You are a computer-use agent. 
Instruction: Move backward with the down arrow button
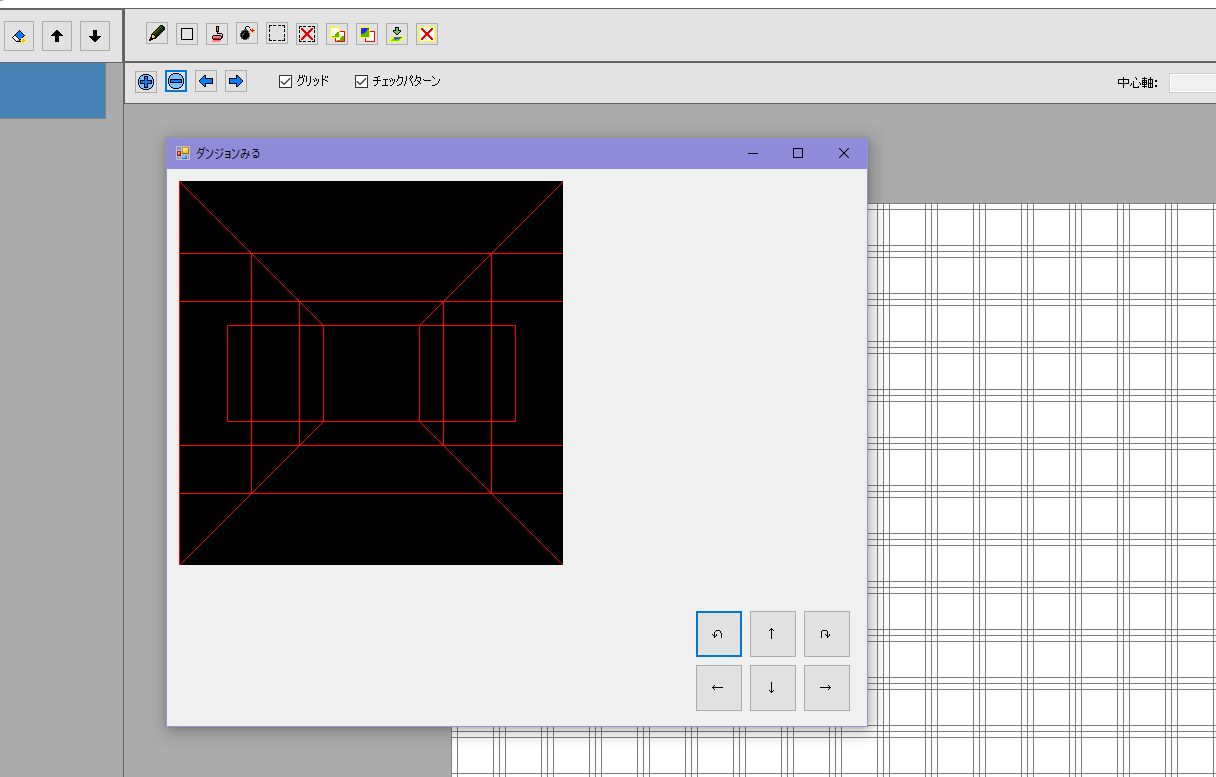773,688
